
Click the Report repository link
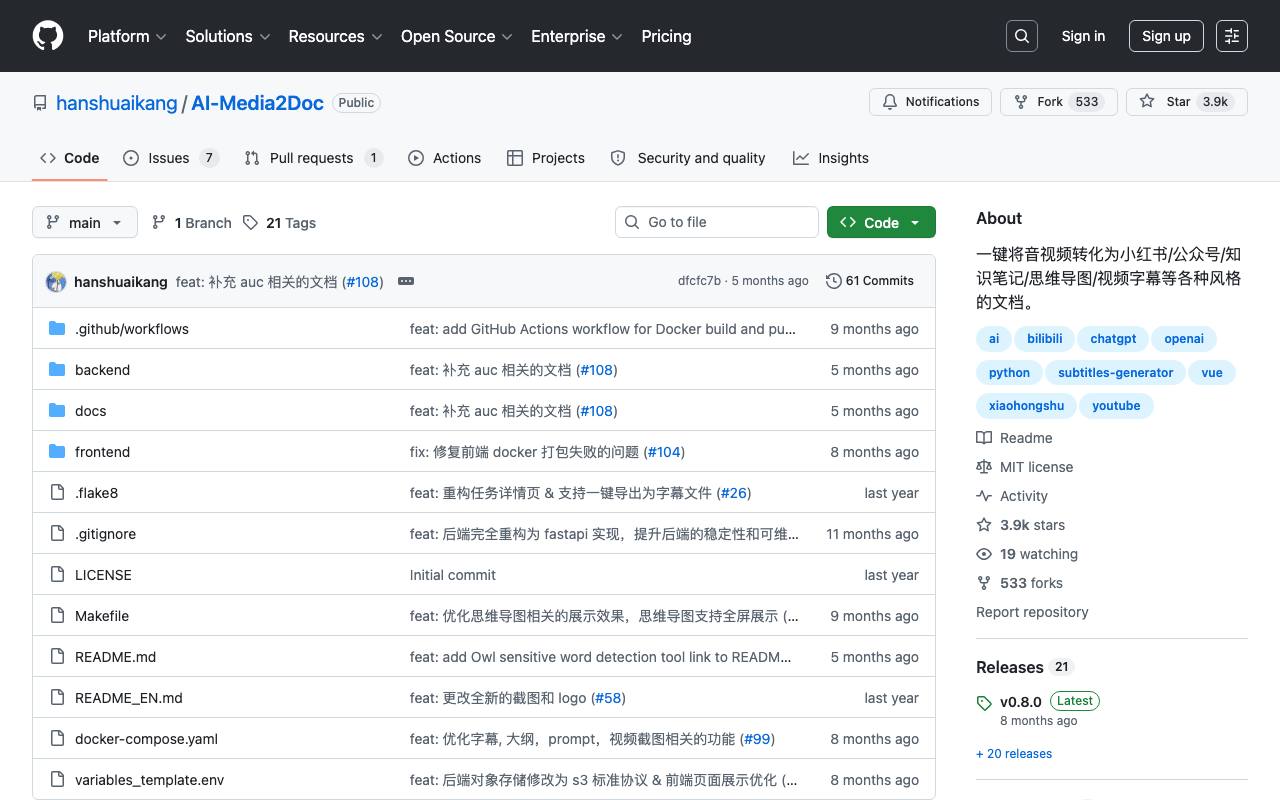1032,612
